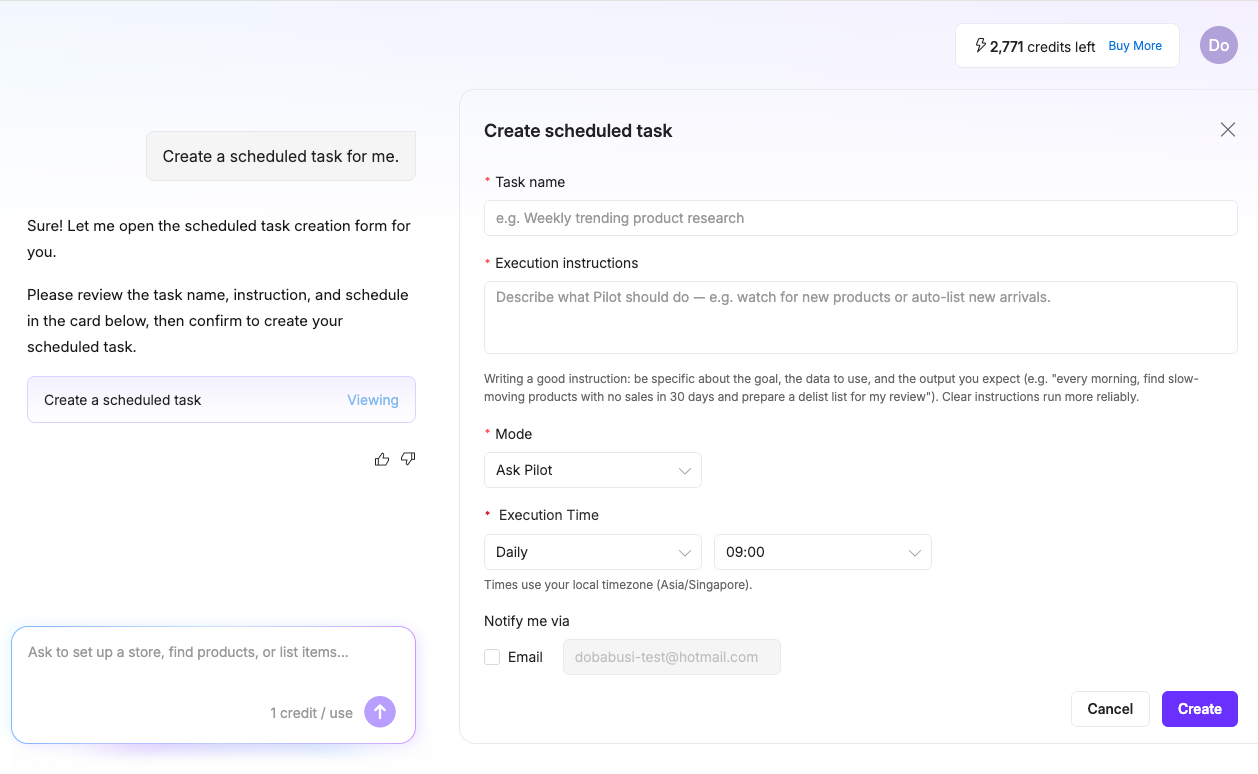1258x774 pixels.
Task: Open the Do user avatar menu
Action: click(x=1219, y=45)
